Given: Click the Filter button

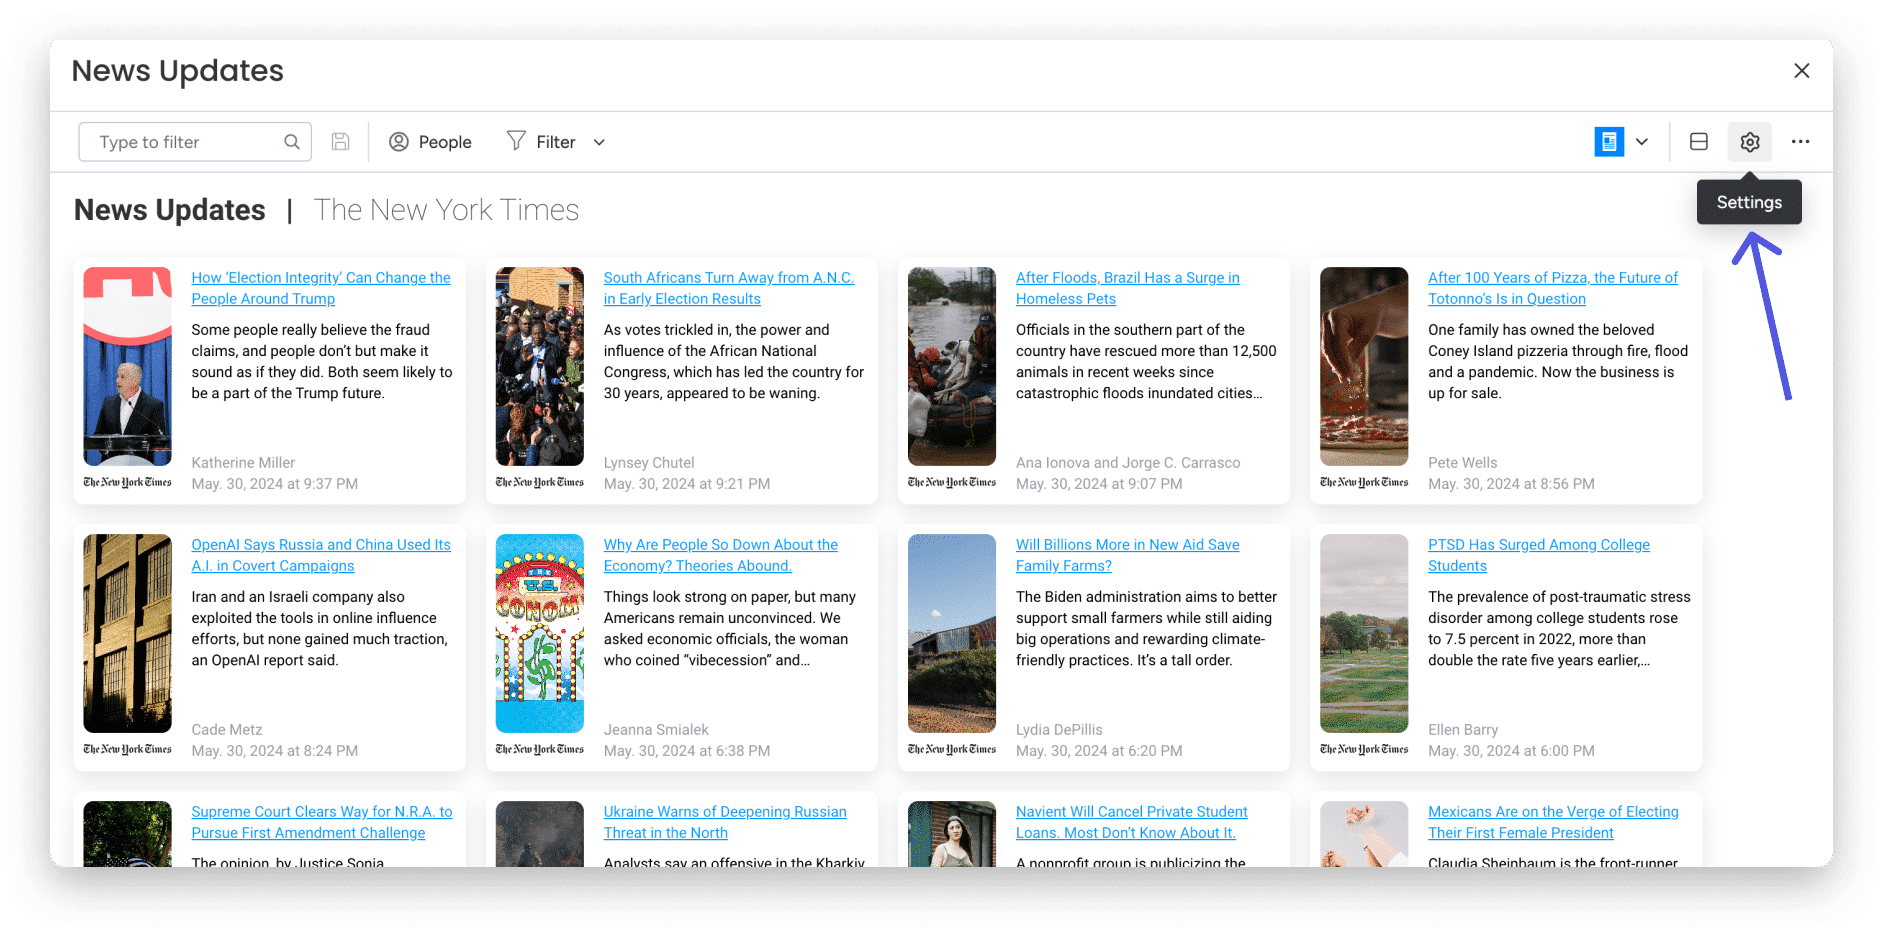Looking at the screenshot, I should (541, 142).
